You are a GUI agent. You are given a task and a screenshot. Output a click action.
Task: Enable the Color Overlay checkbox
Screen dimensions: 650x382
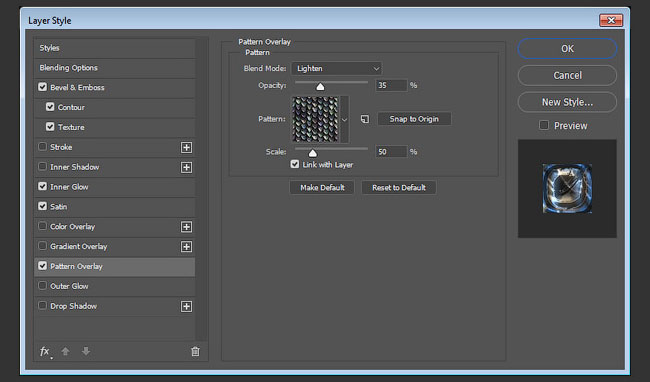tap(42, 226)
